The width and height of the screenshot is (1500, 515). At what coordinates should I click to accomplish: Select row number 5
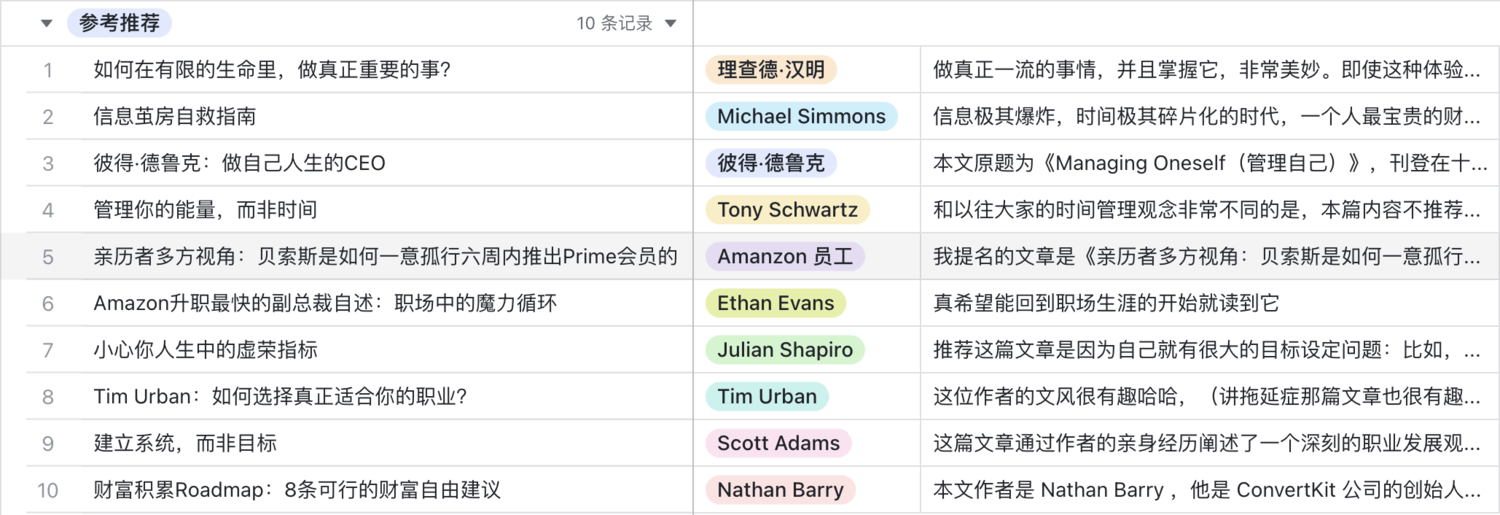click(x=47, y=257)
